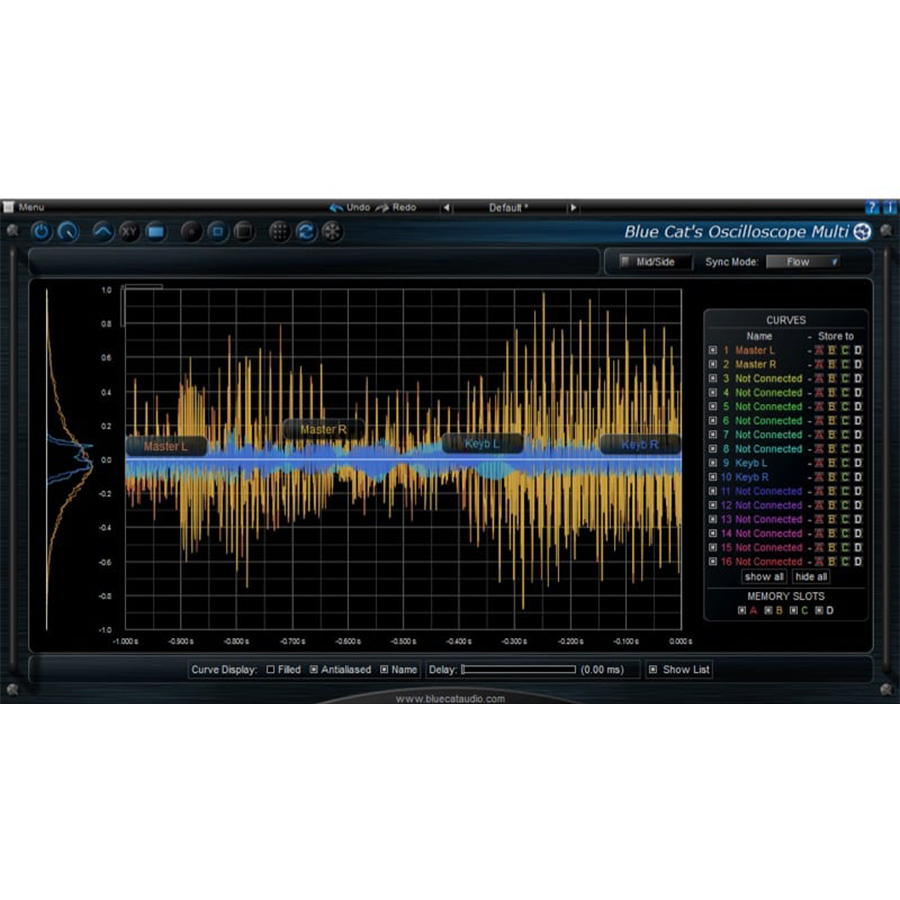Open the oscilloscope knob view icon

[x=67, y=231]
